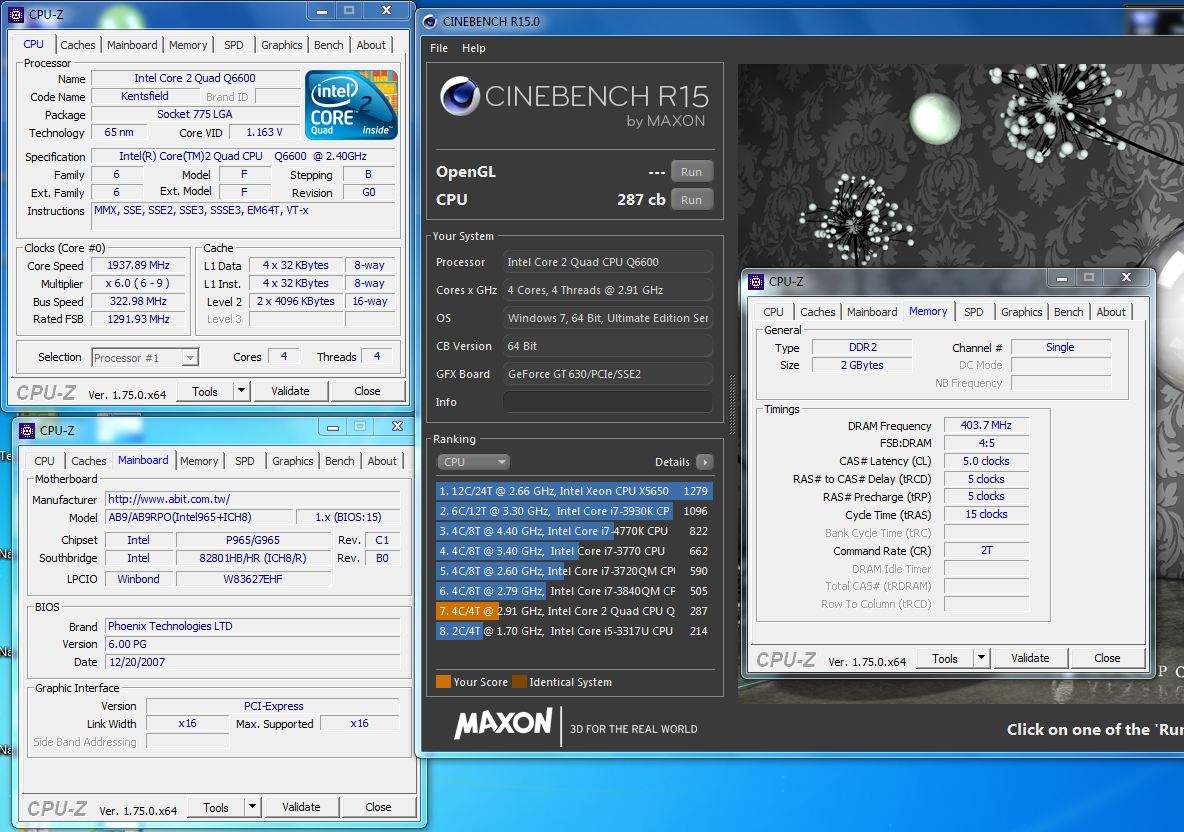
Task: Click CPU-Z app icon in top-left window title
Action: pyautogui.click(x=17, y=14)
